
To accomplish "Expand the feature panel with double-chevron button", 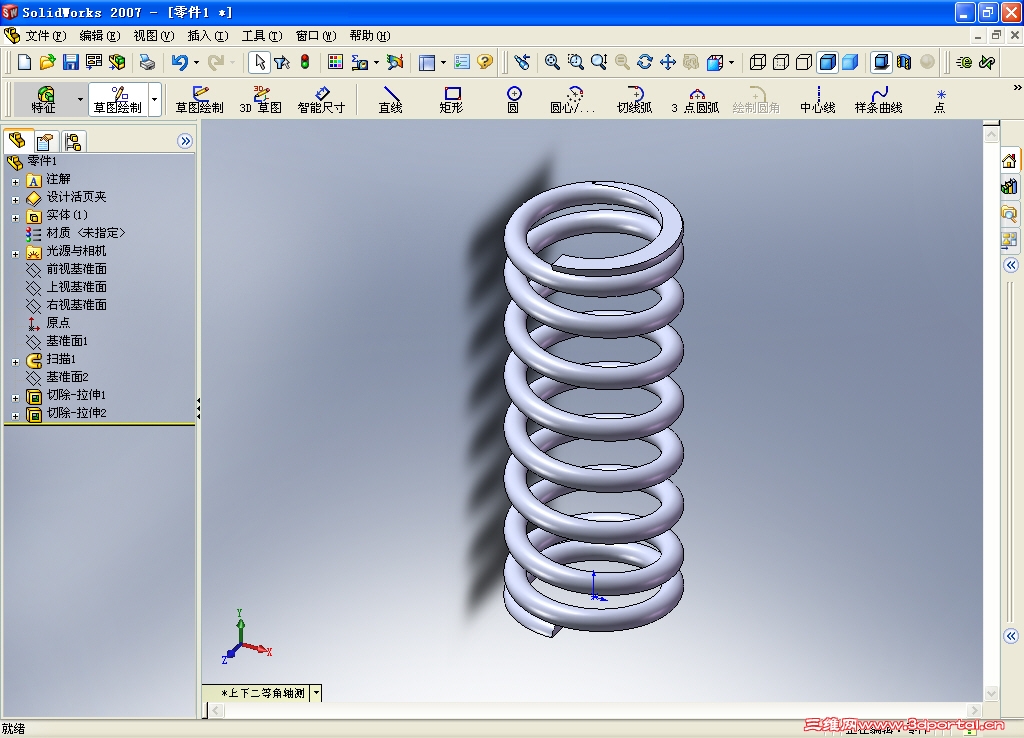I will 185,141.
